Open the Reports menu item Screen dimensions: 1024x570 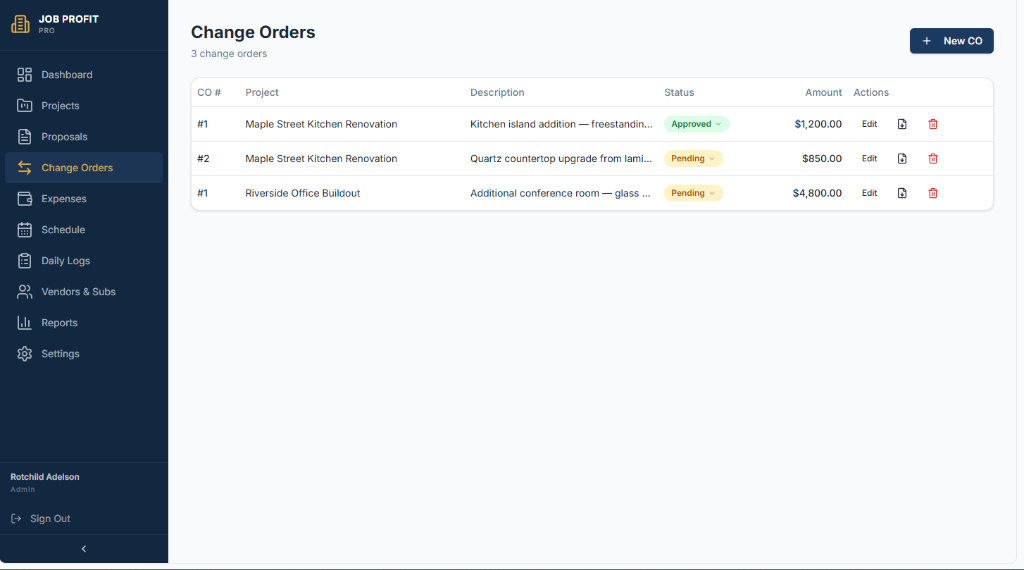84,323
